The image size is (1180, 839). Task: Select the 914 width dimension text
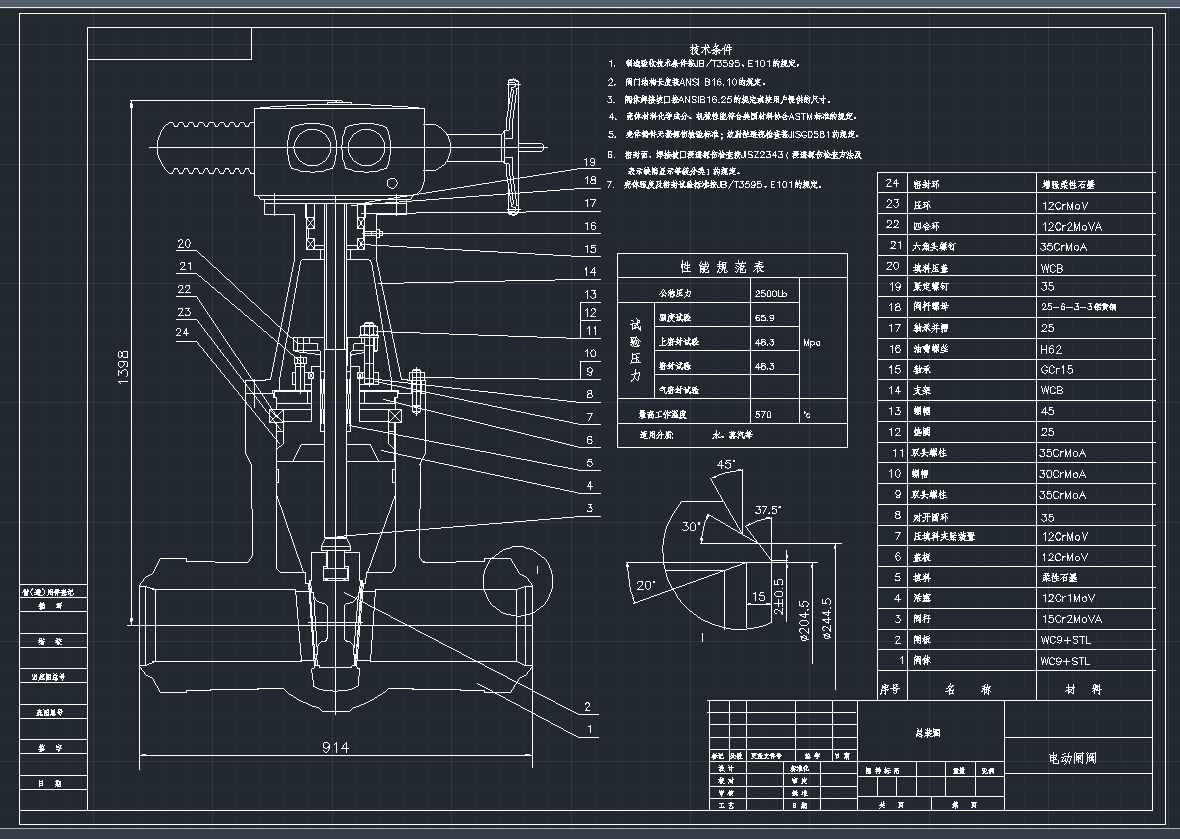click(335, 748)
